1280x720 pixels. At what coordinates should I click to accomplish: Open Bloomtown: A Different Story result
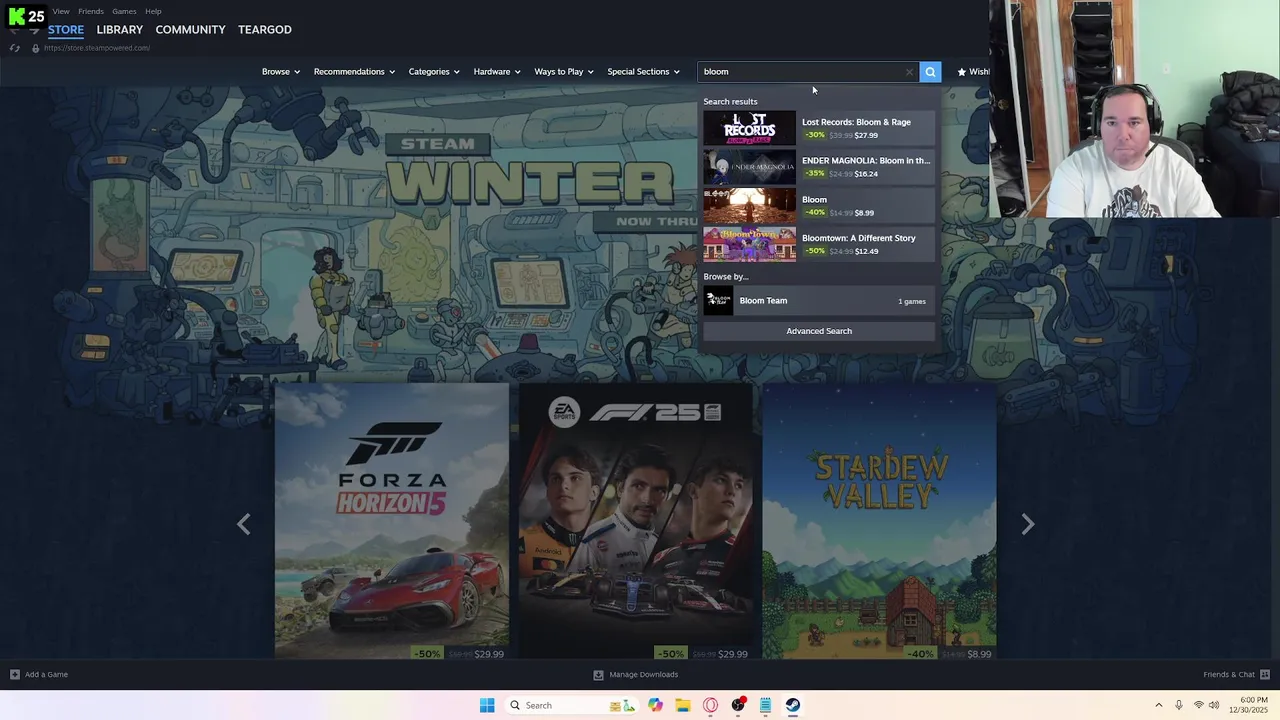click(x=819, y=244)
